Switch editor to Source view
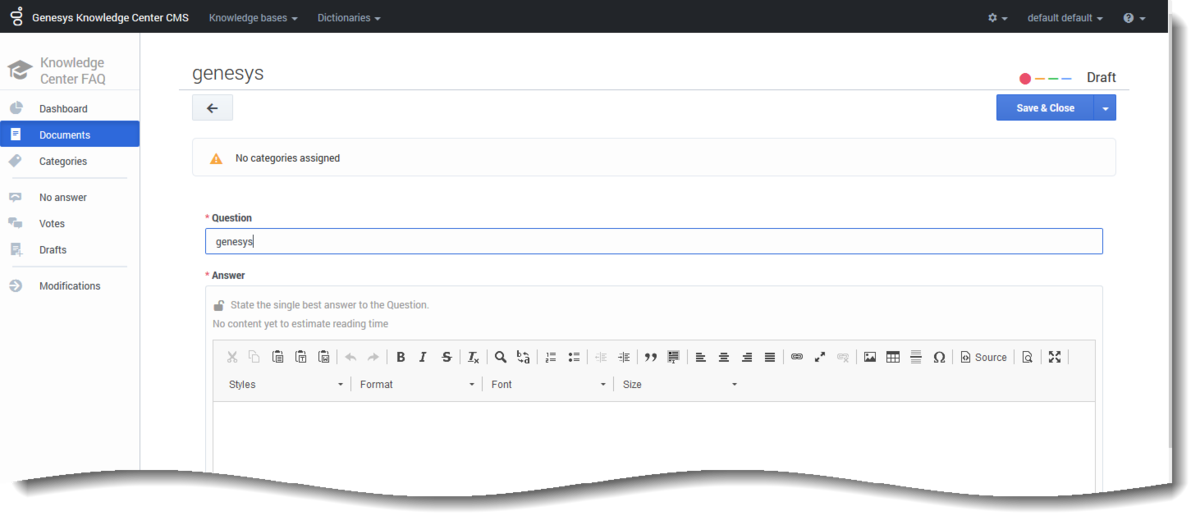The height and width of the screenshot is (525, 1200). click(984, 357)
